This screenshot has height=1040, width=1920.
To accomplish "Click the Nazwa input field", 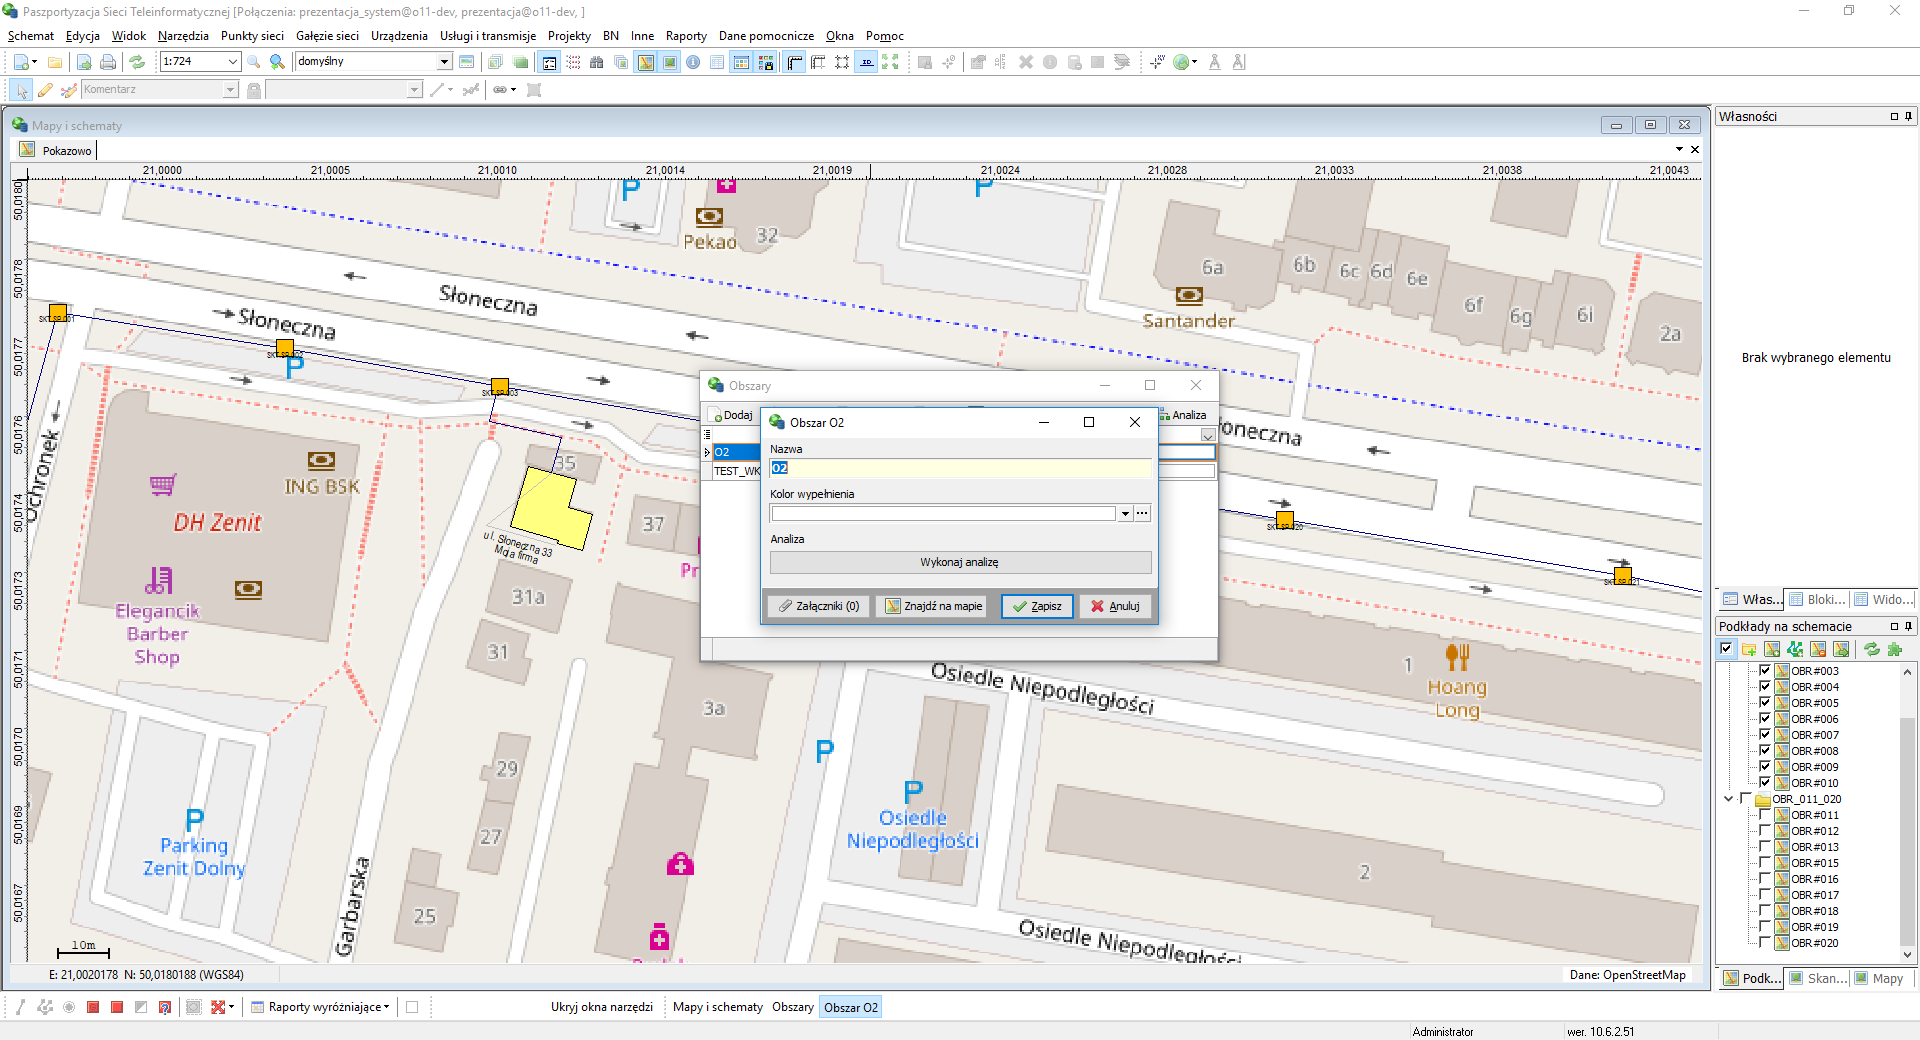I will pos(960,468).
